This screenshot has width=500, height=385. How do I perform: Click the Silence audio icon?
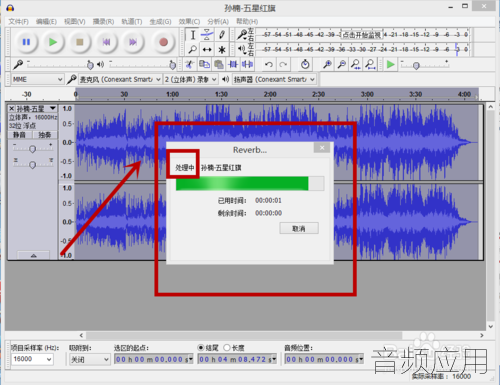click(247, 64)
